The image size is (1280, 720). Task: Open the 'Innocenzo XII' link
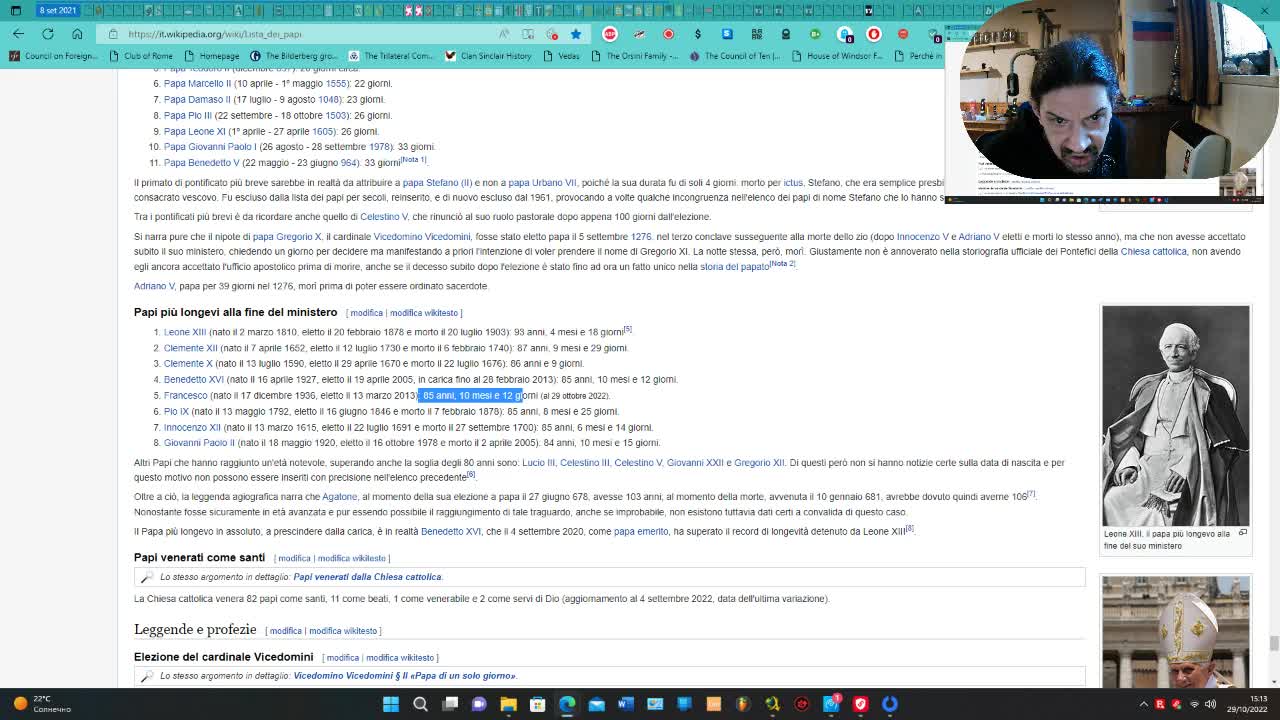point(192,428)
